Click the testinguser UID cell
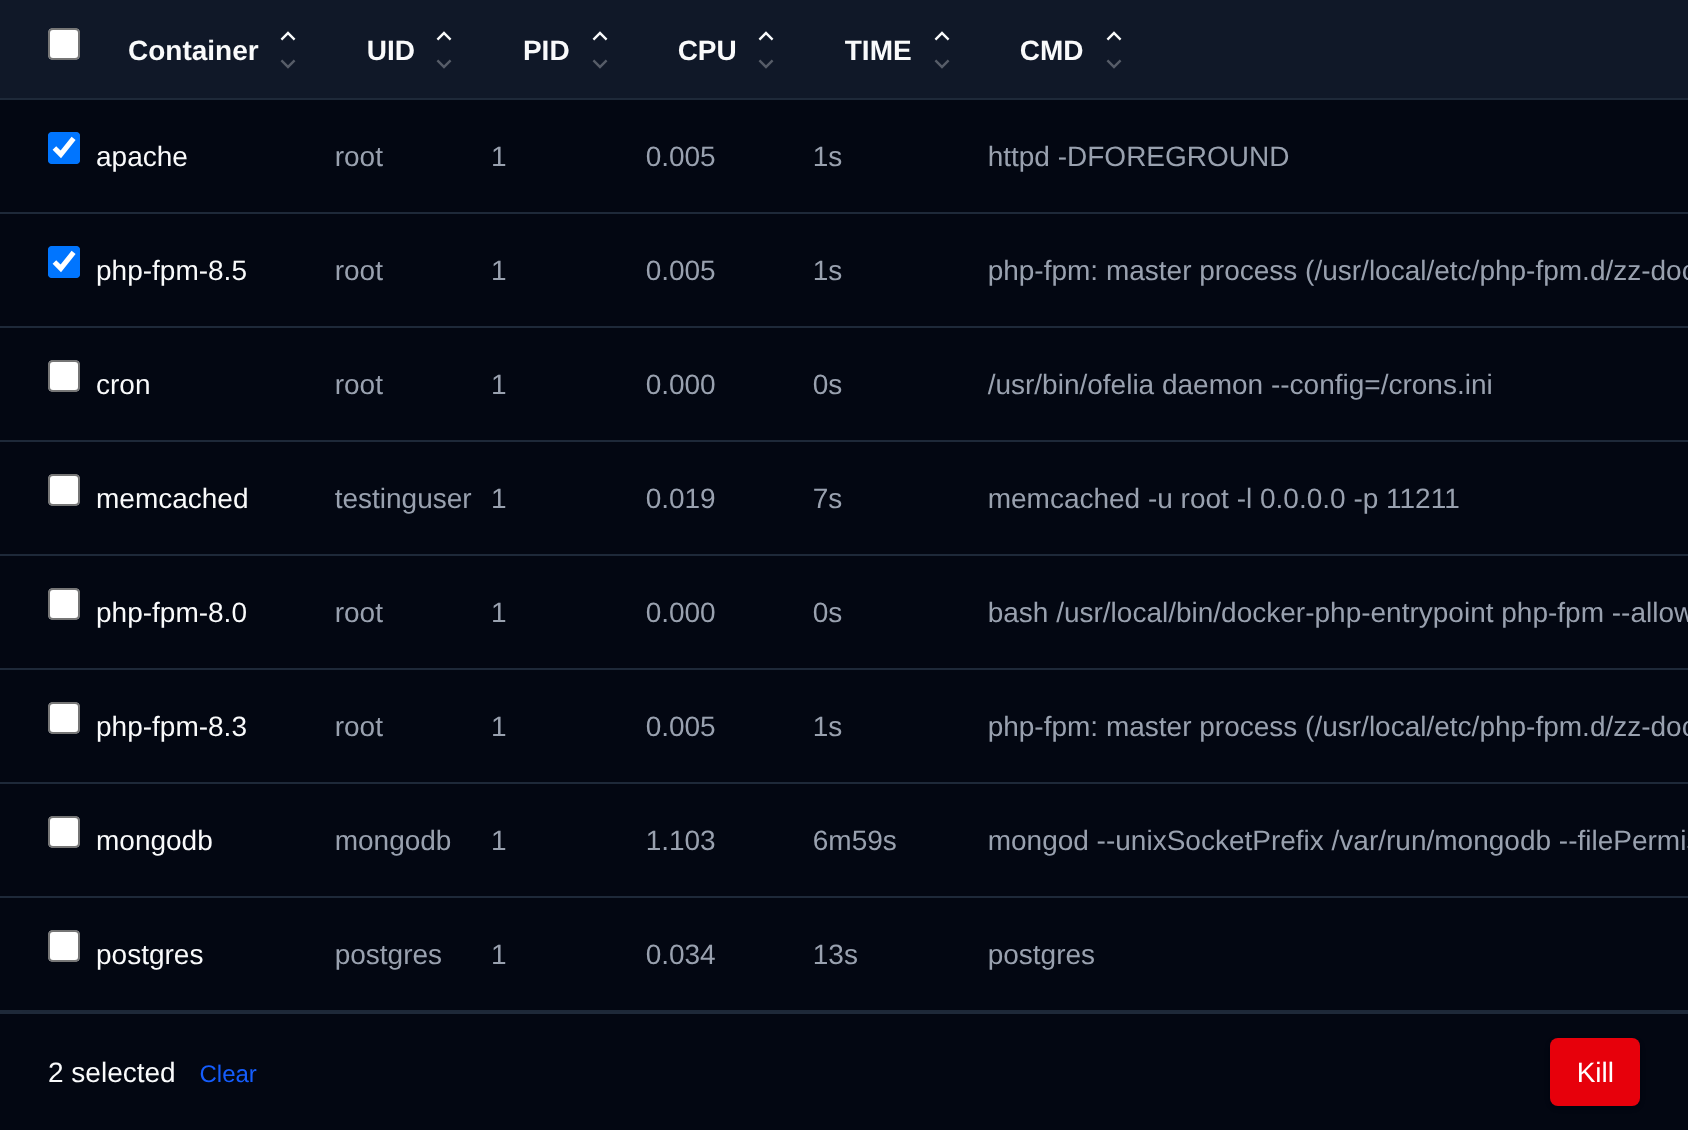This screenshot has width=1688, height=1130. click(403, 499)
